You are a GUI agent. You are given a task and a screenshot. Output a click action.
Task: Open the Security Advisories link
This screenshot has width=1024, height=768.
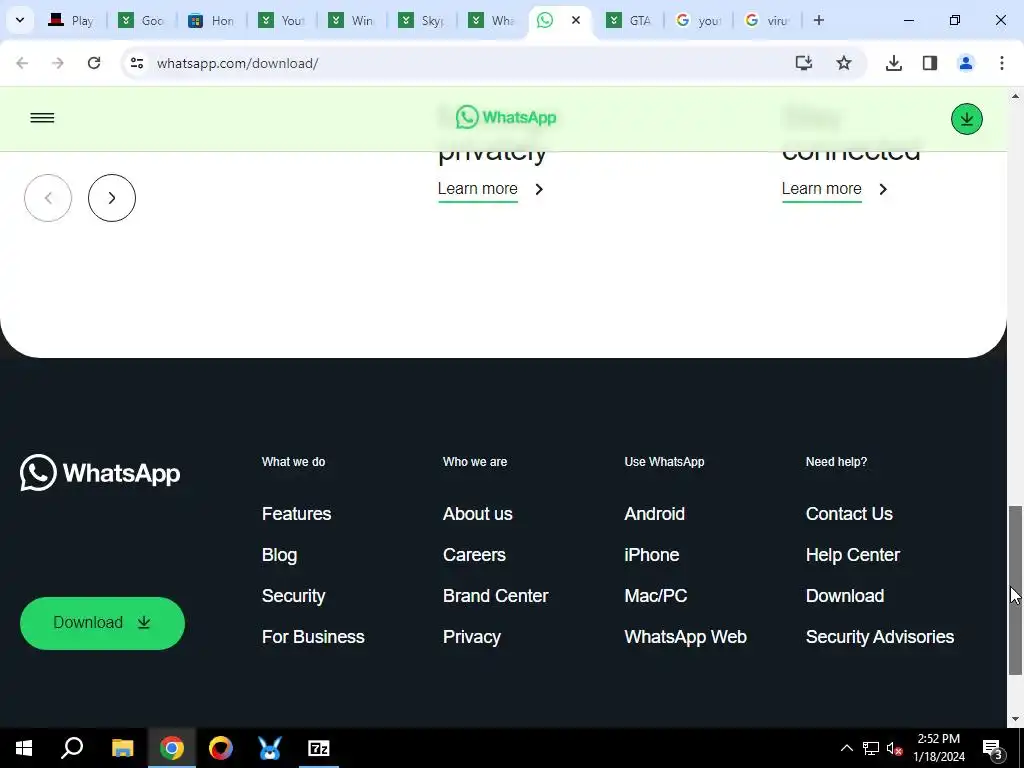(880, 637)
